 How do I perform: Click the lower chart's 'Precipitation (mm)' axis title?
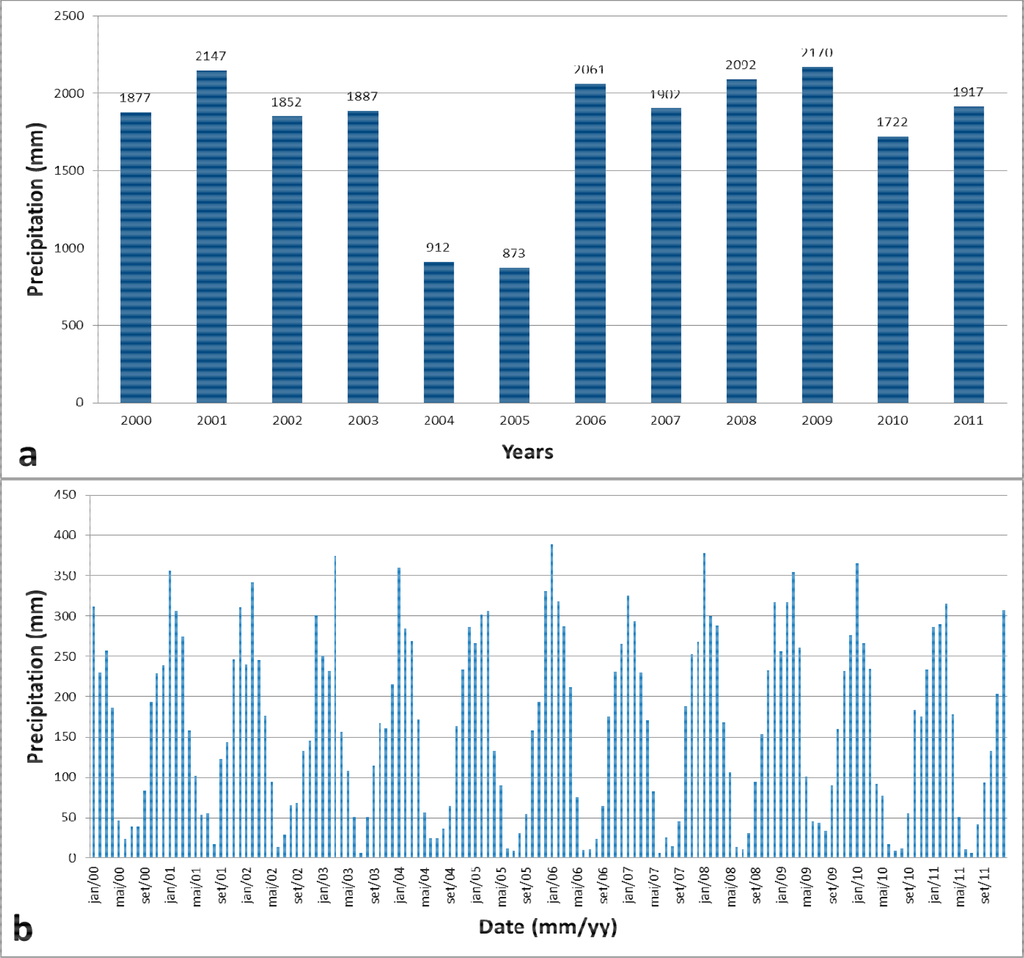(35, 675)
